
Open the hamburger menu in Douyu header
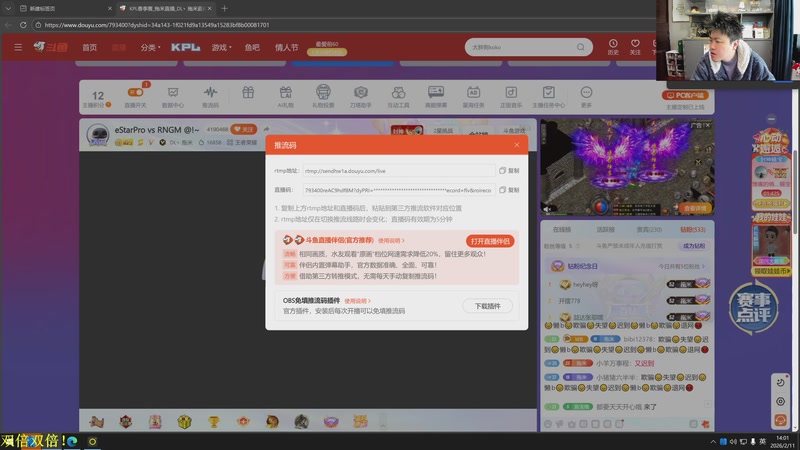(x=18, y=47)
